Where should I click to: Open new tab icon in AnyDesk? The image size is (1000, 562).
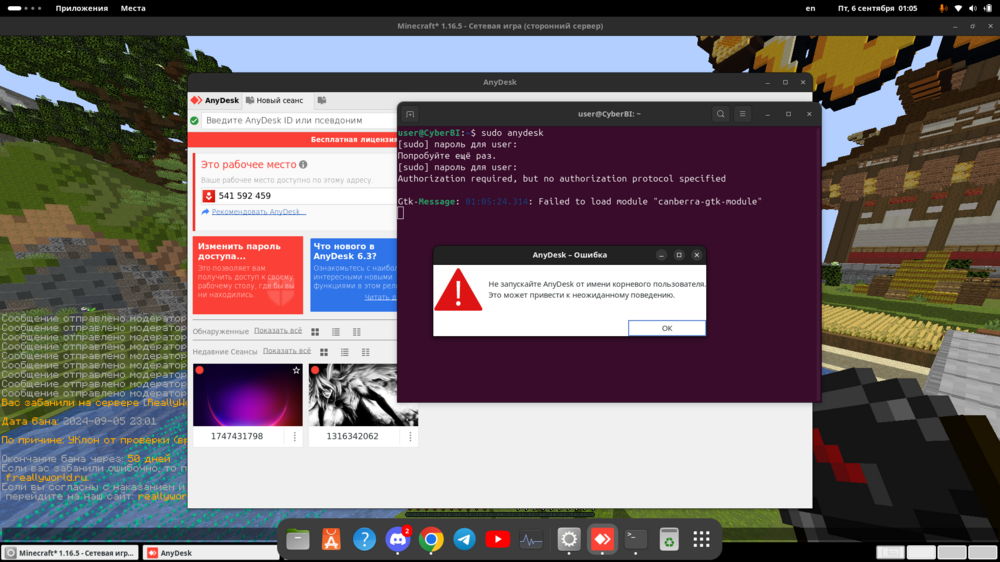coord(322,100)
